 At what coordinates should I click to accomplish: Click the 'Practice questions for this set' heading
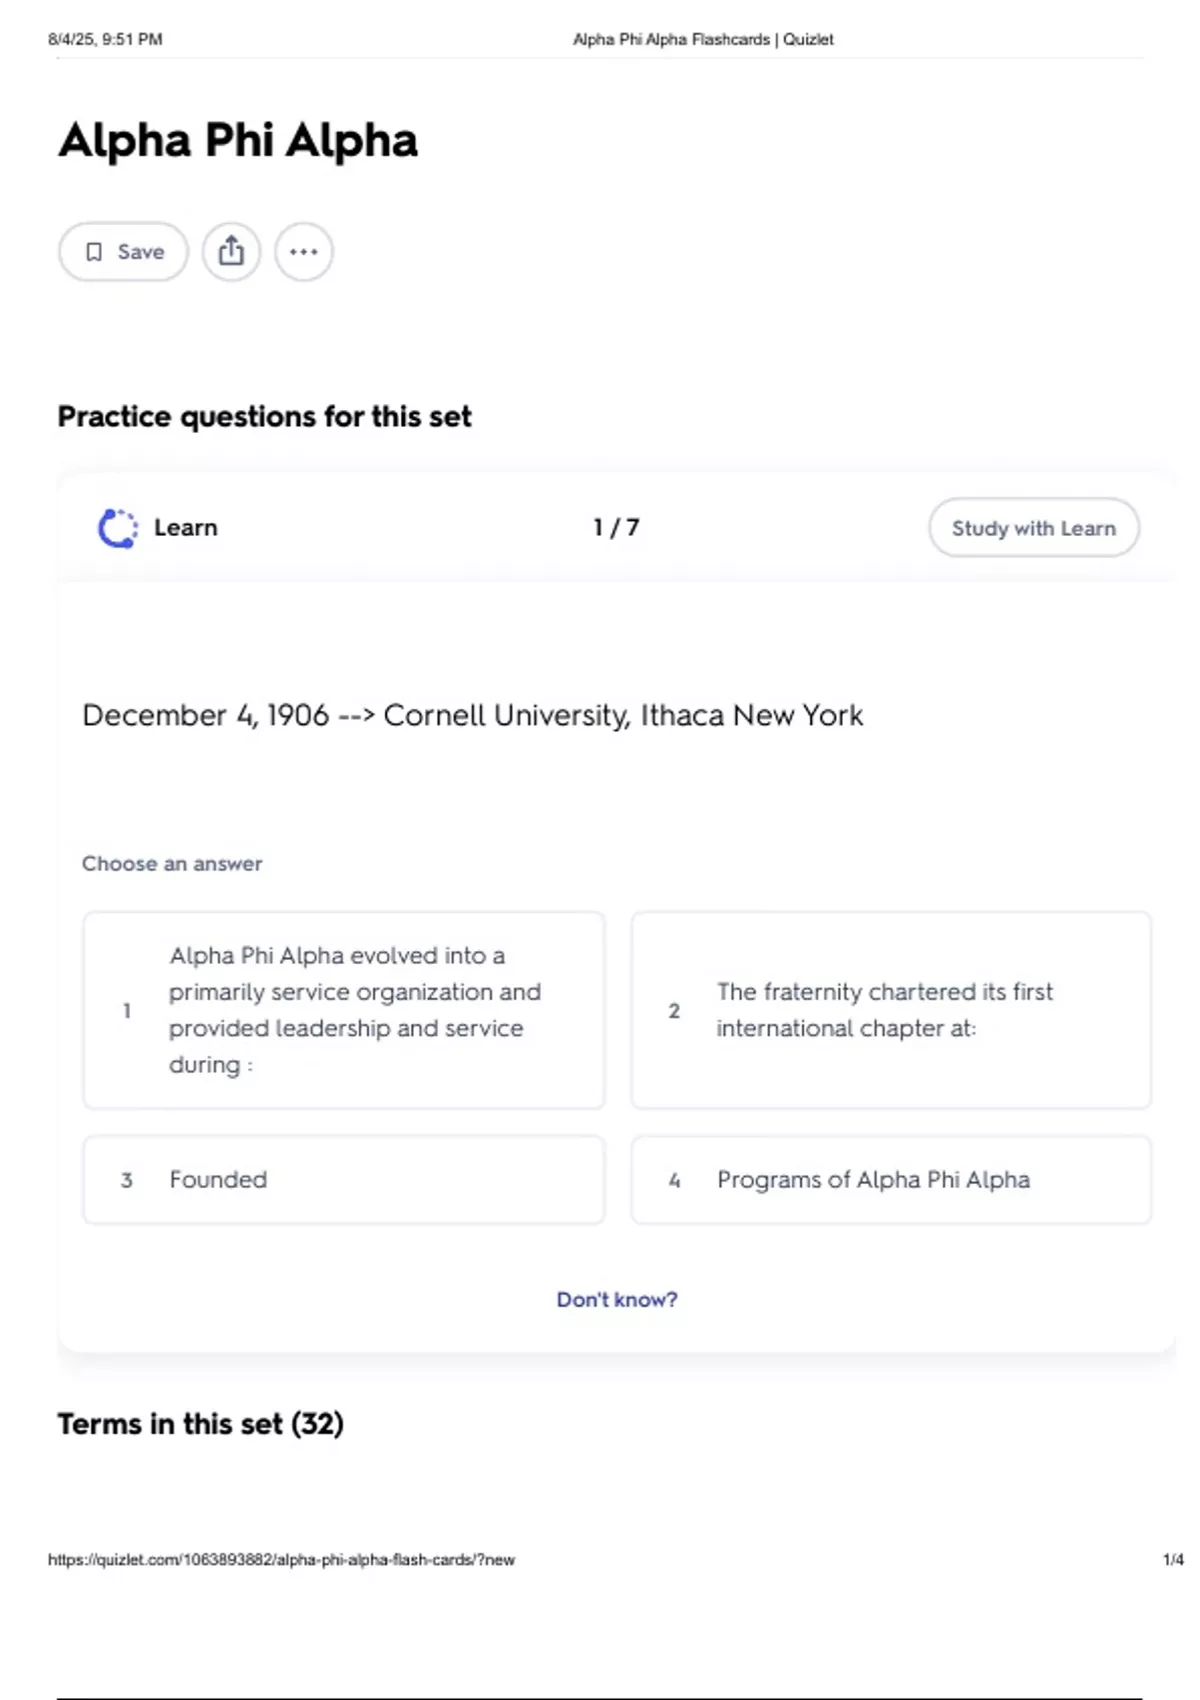click(x=264, y=416)
